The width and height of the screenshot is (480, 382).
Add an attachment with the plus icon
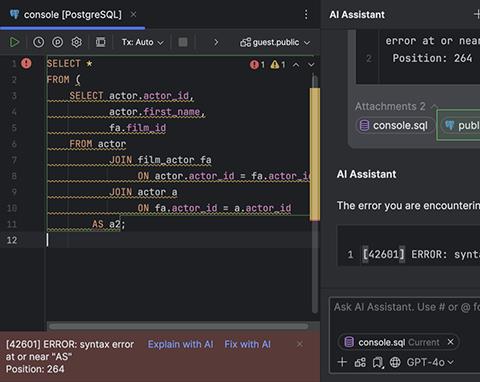point(342,362)
